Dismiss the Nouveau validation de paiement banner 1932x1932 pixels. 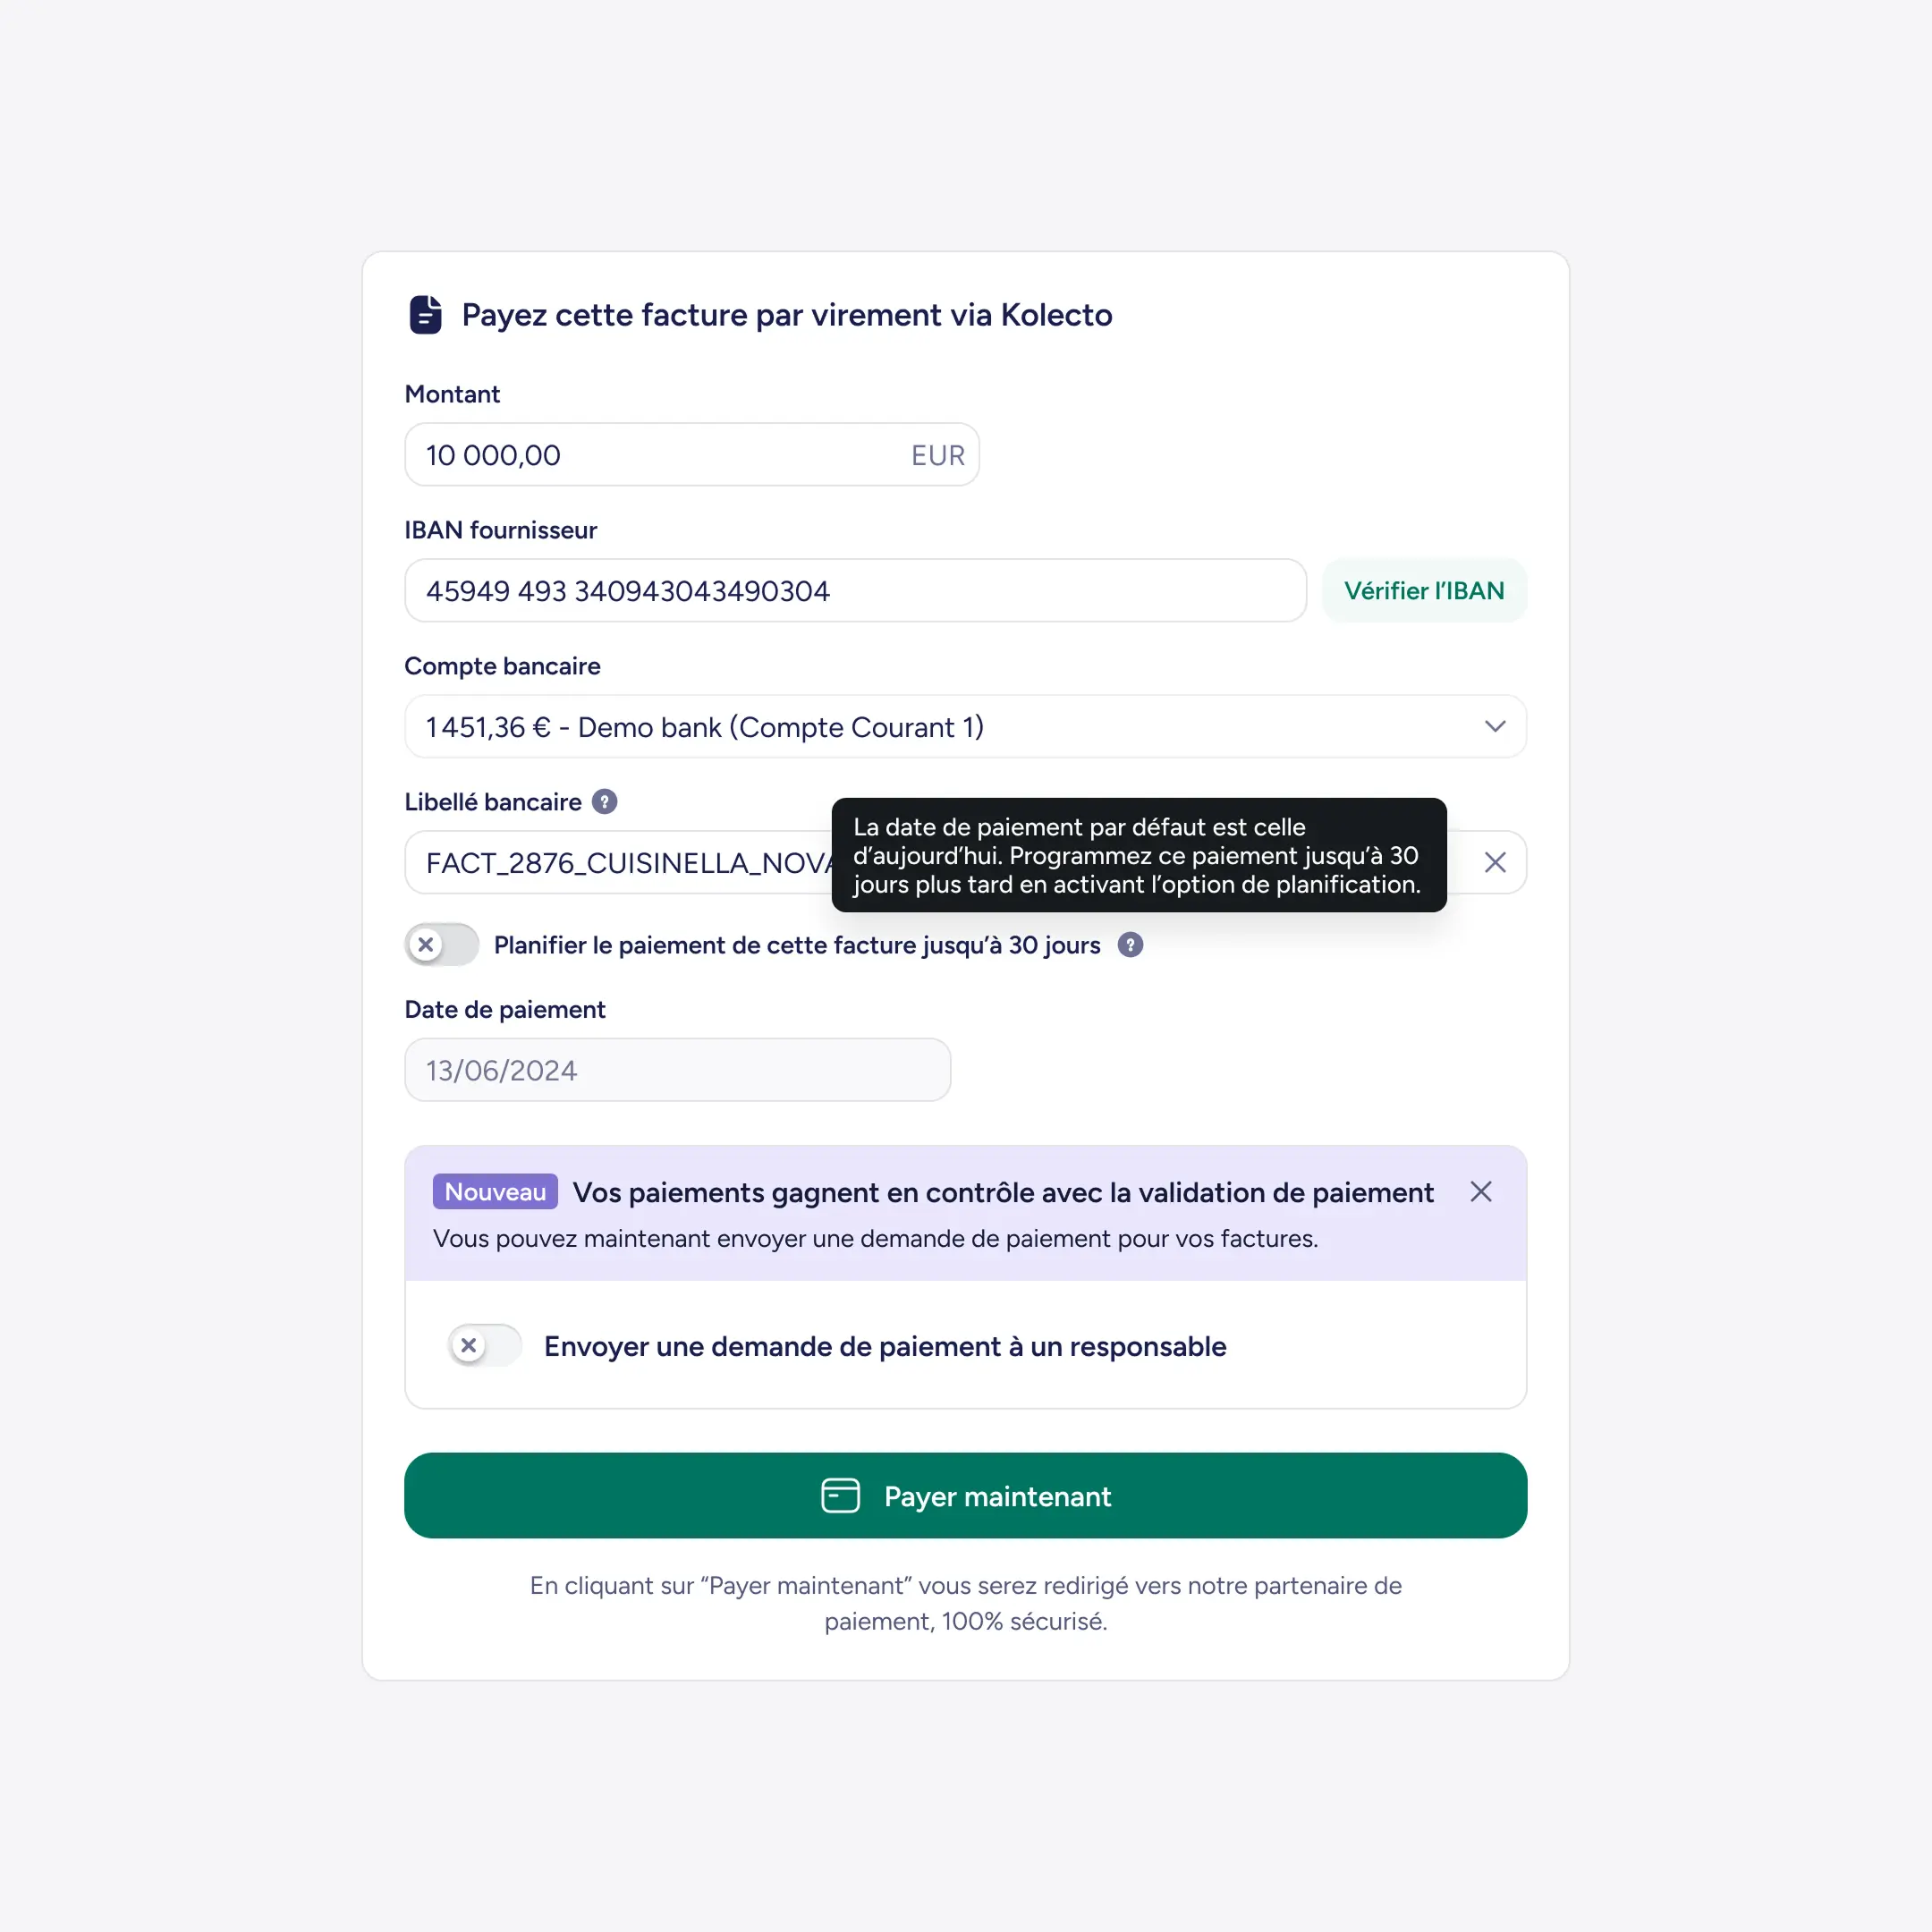tap(1481, 1191)
